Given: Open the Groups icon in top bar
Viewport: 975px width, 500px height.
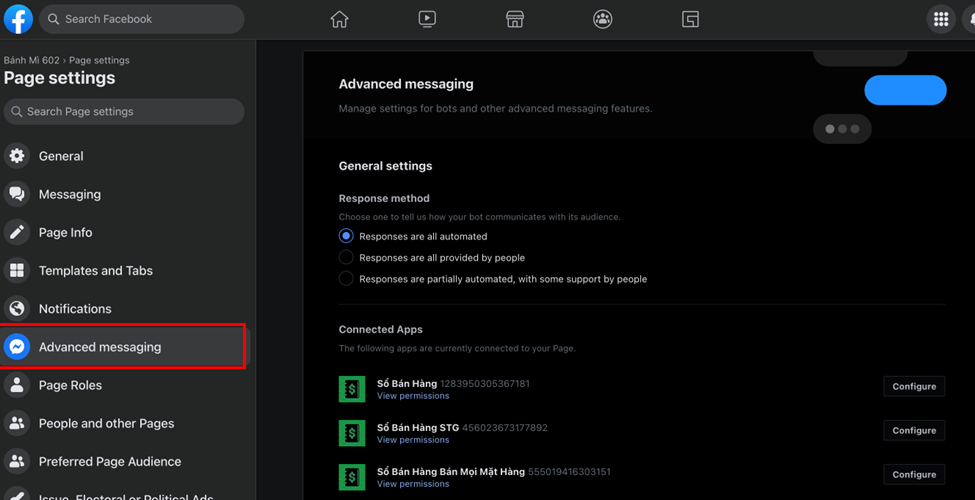Looking at the screenshot, I should [x=602, y=19].
